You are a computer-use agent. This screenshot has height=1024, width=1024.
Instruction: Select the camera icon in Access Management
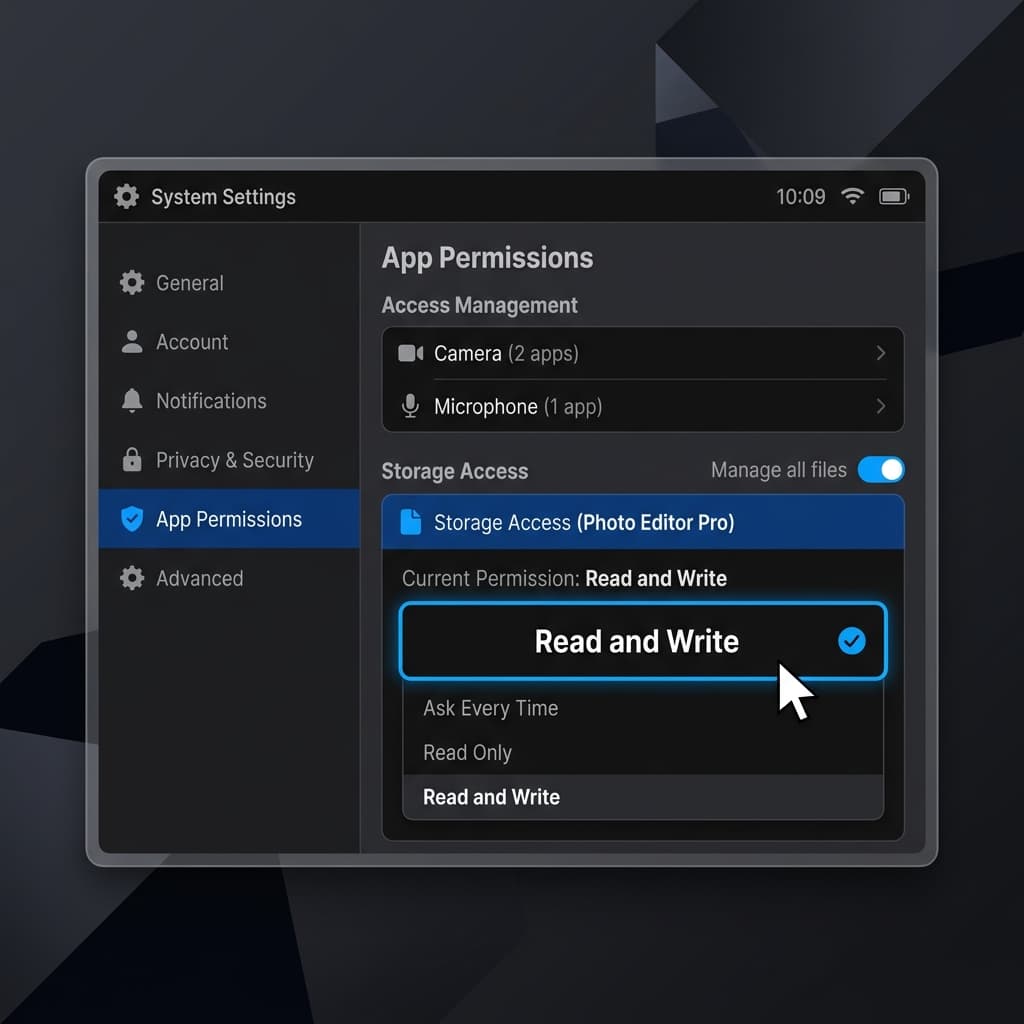click(411, 353)
